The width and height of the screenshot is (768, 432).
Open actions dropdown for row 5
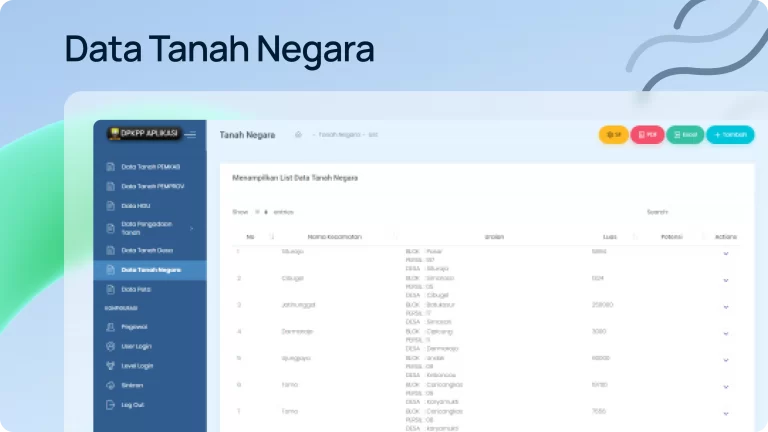coord(726,360)
